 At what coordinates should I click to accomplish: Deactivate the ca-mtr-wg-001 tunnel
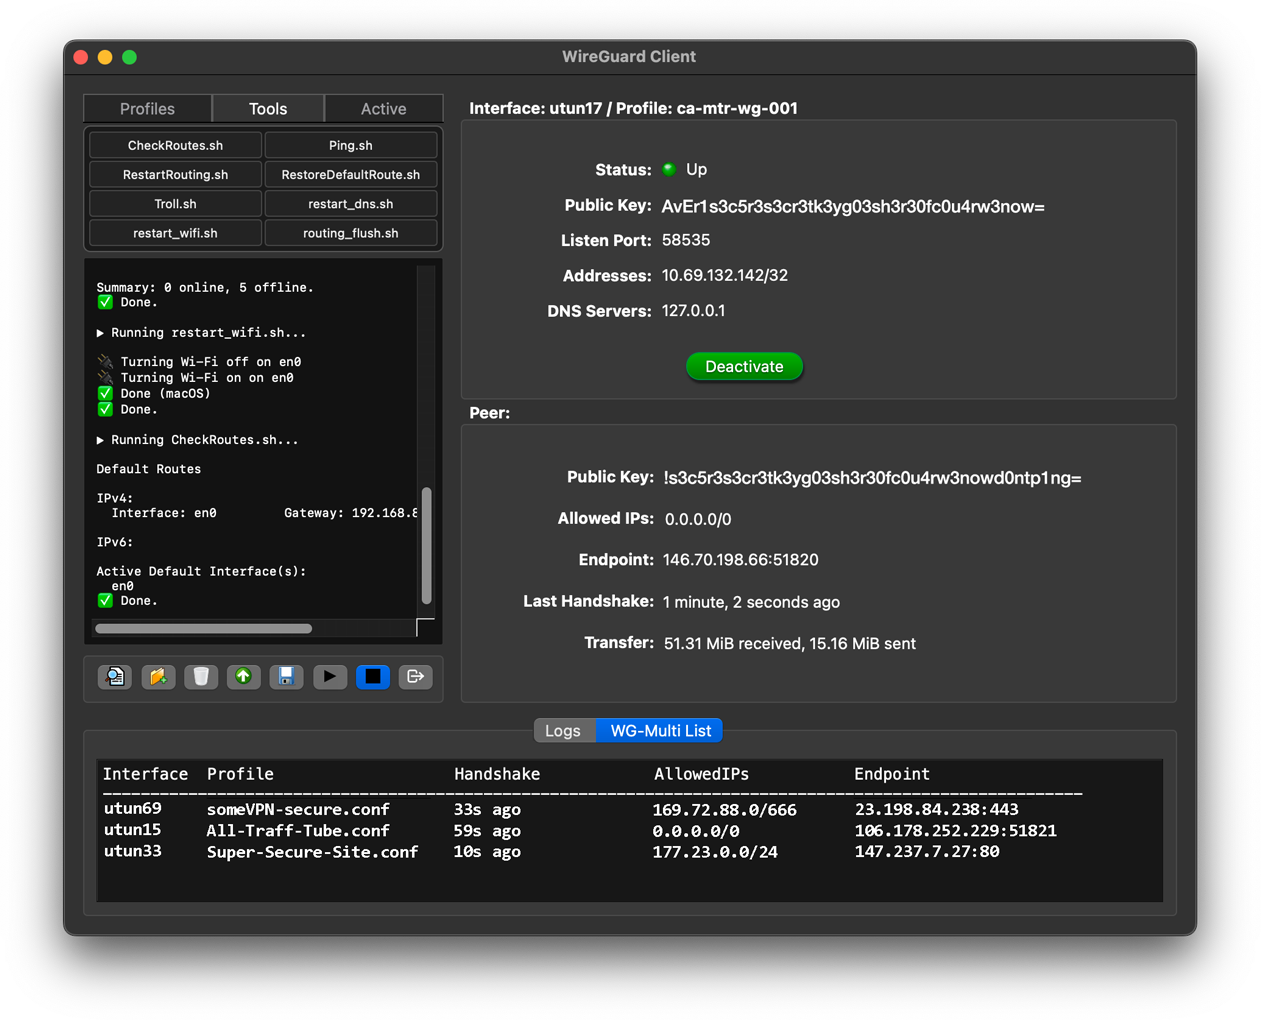[x=744, y=367]
